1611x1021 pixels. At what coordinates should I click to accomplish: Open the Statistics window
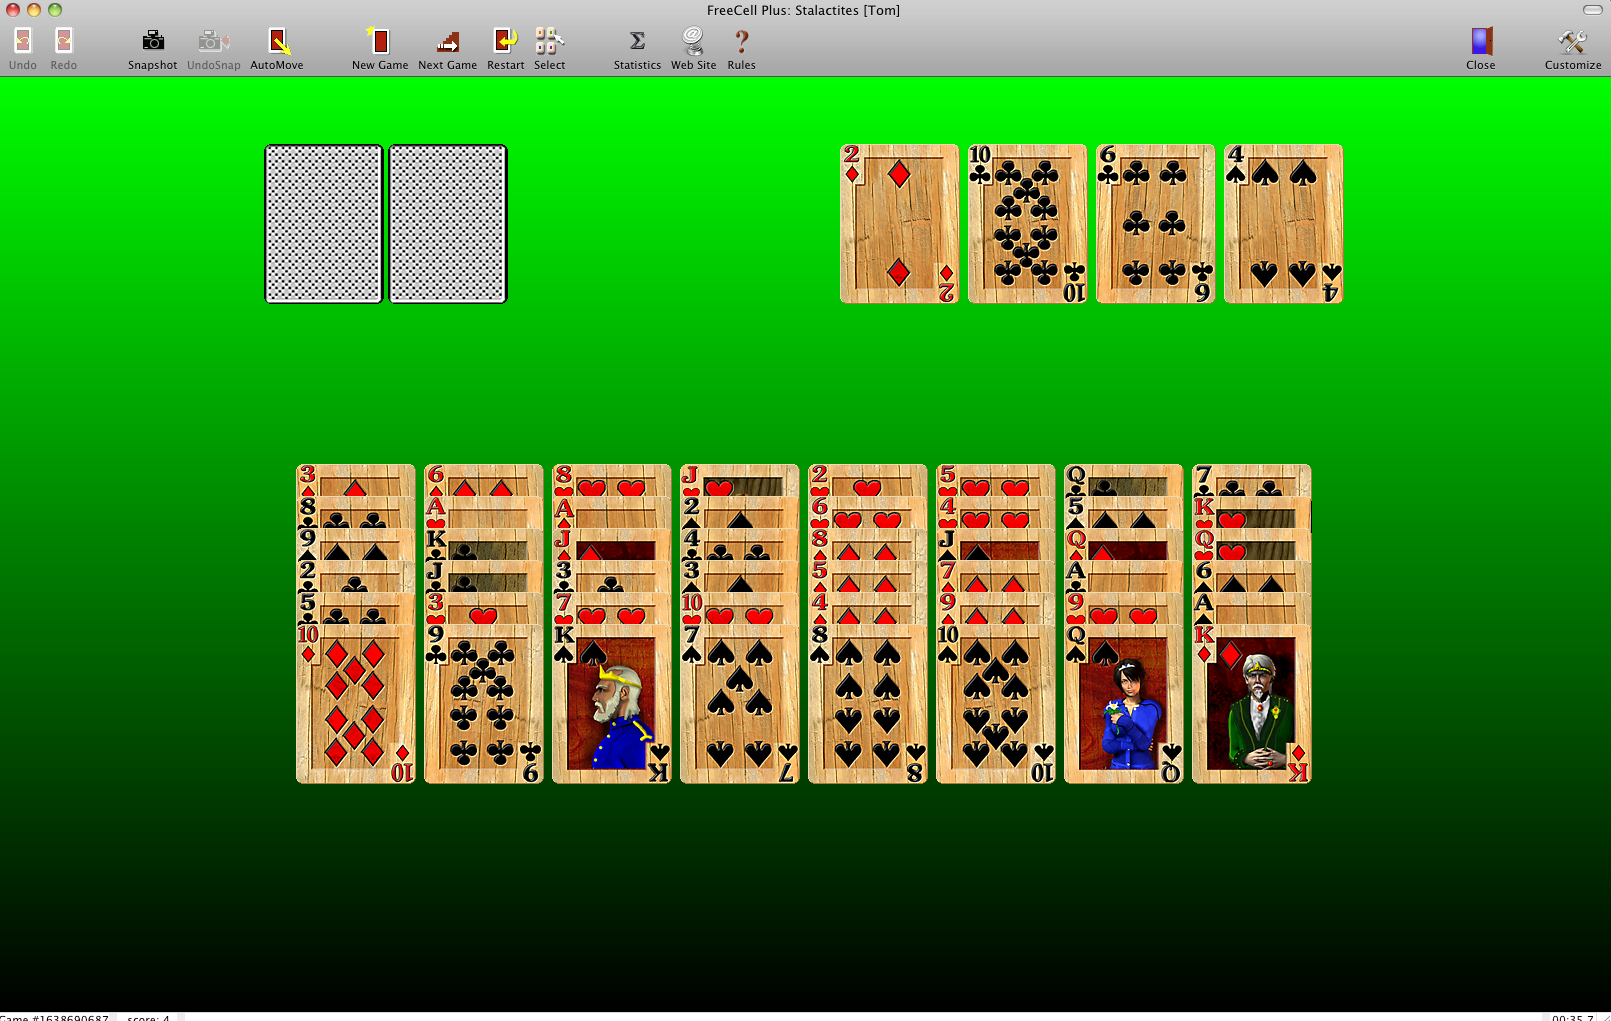(x=637, y=42)
